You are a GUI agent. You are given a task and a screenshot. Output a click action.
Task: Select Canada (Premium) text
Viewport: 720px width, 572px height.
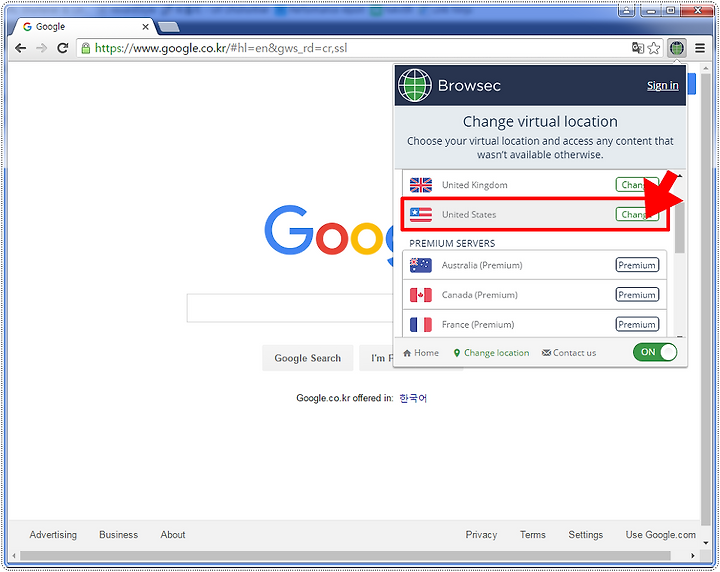[479, 295]
